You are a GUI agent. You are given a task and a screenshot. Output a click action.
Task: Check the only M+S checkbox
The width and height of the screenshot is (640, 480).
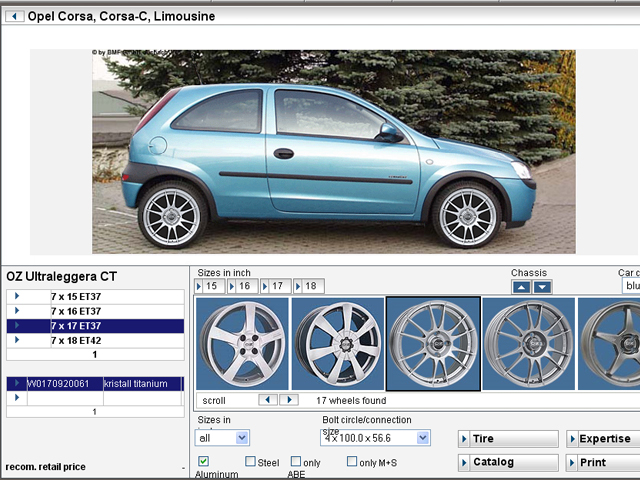click(x=351, y=461)
